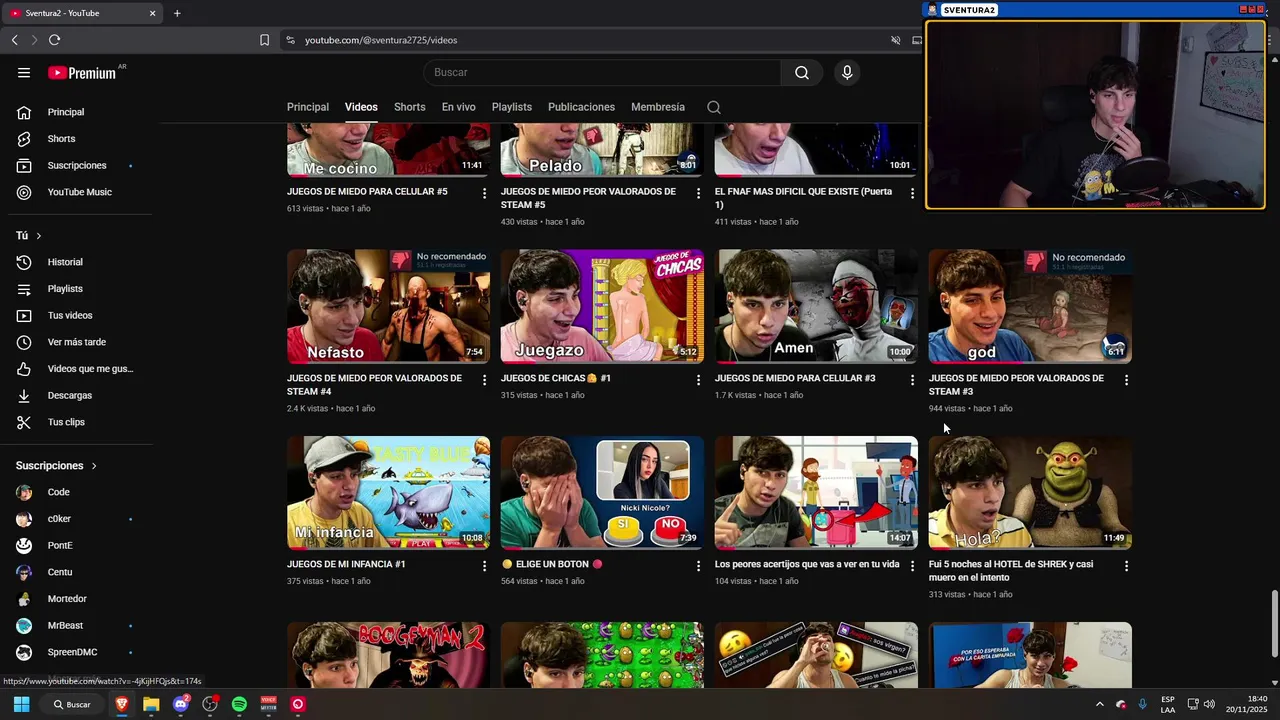Show hidden system tray icons
1280x720 pixels.
pos(1099,704)
